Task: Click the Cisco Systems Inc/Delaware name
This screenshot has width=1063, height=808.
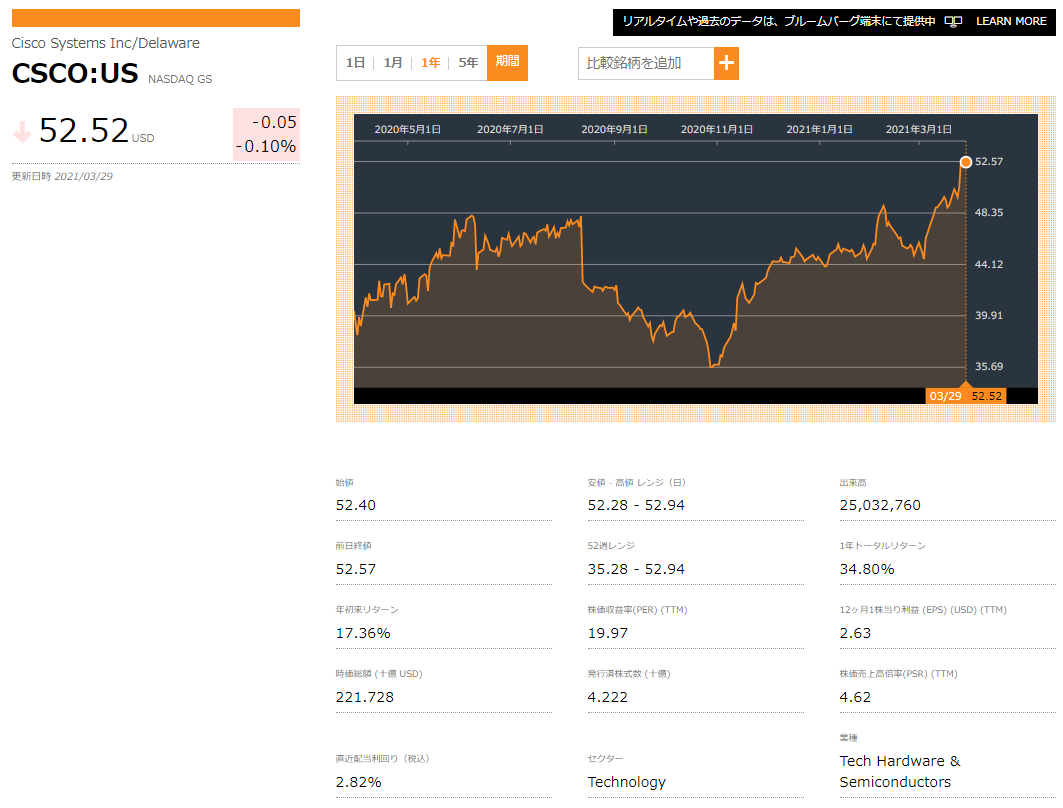Action: click(x=106, y=43)
